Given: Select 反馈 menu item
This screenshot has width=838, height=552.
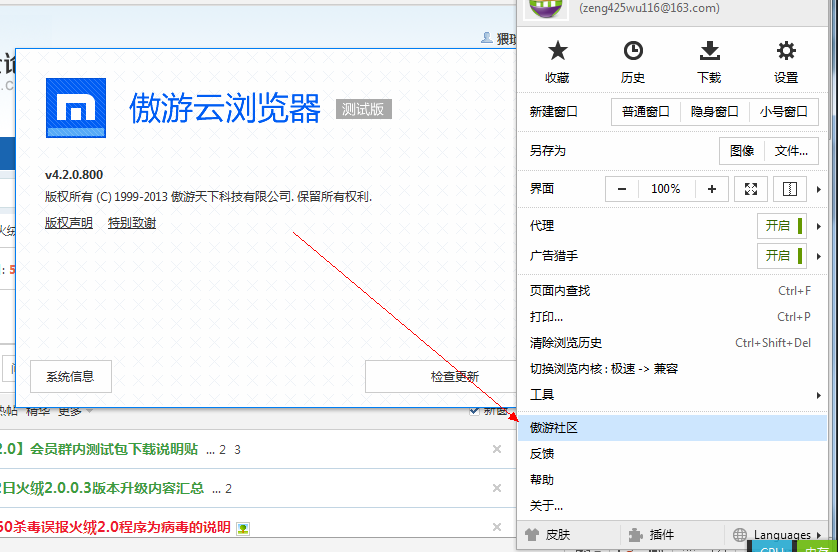Looking at the screenshot, I should 672,454.
